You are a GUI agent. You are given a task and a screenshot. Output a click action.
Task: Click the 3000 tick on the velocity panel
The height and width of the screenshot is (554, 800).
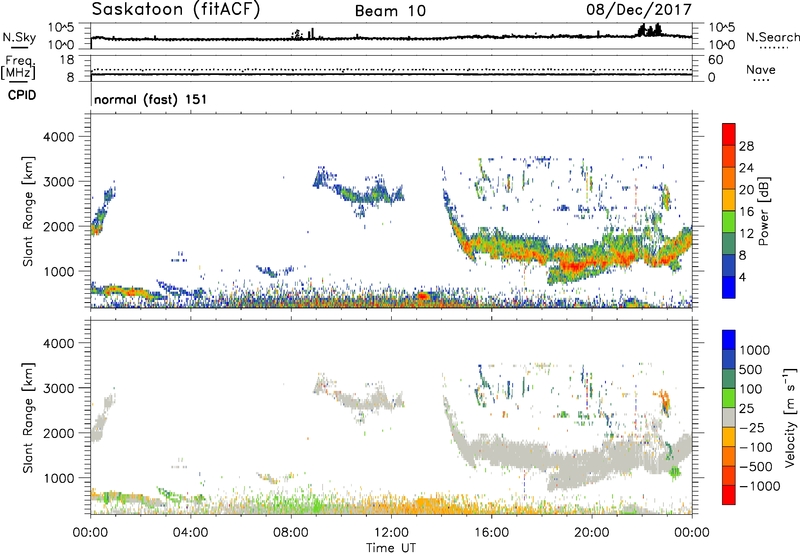(x=58, y=388)
